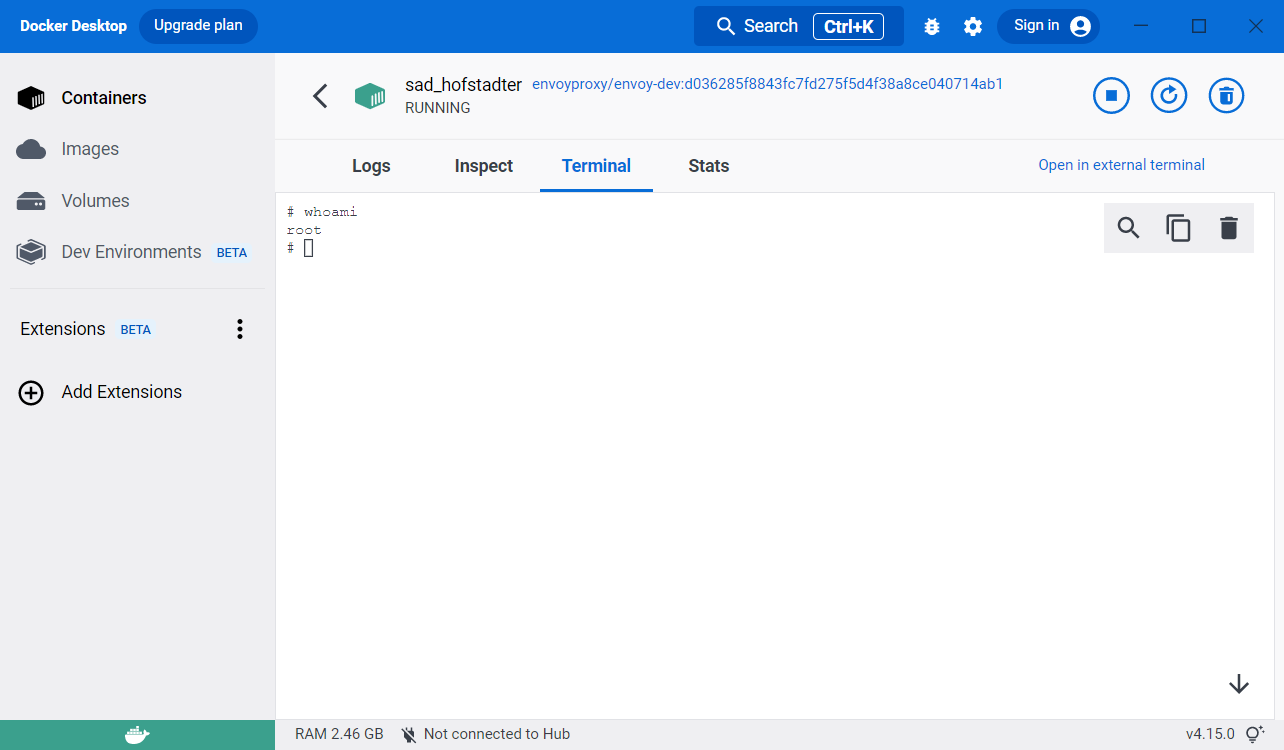Stop the sad_hofstadter container
Viewport: 1284px width, 750px height.
[1111, 96]
